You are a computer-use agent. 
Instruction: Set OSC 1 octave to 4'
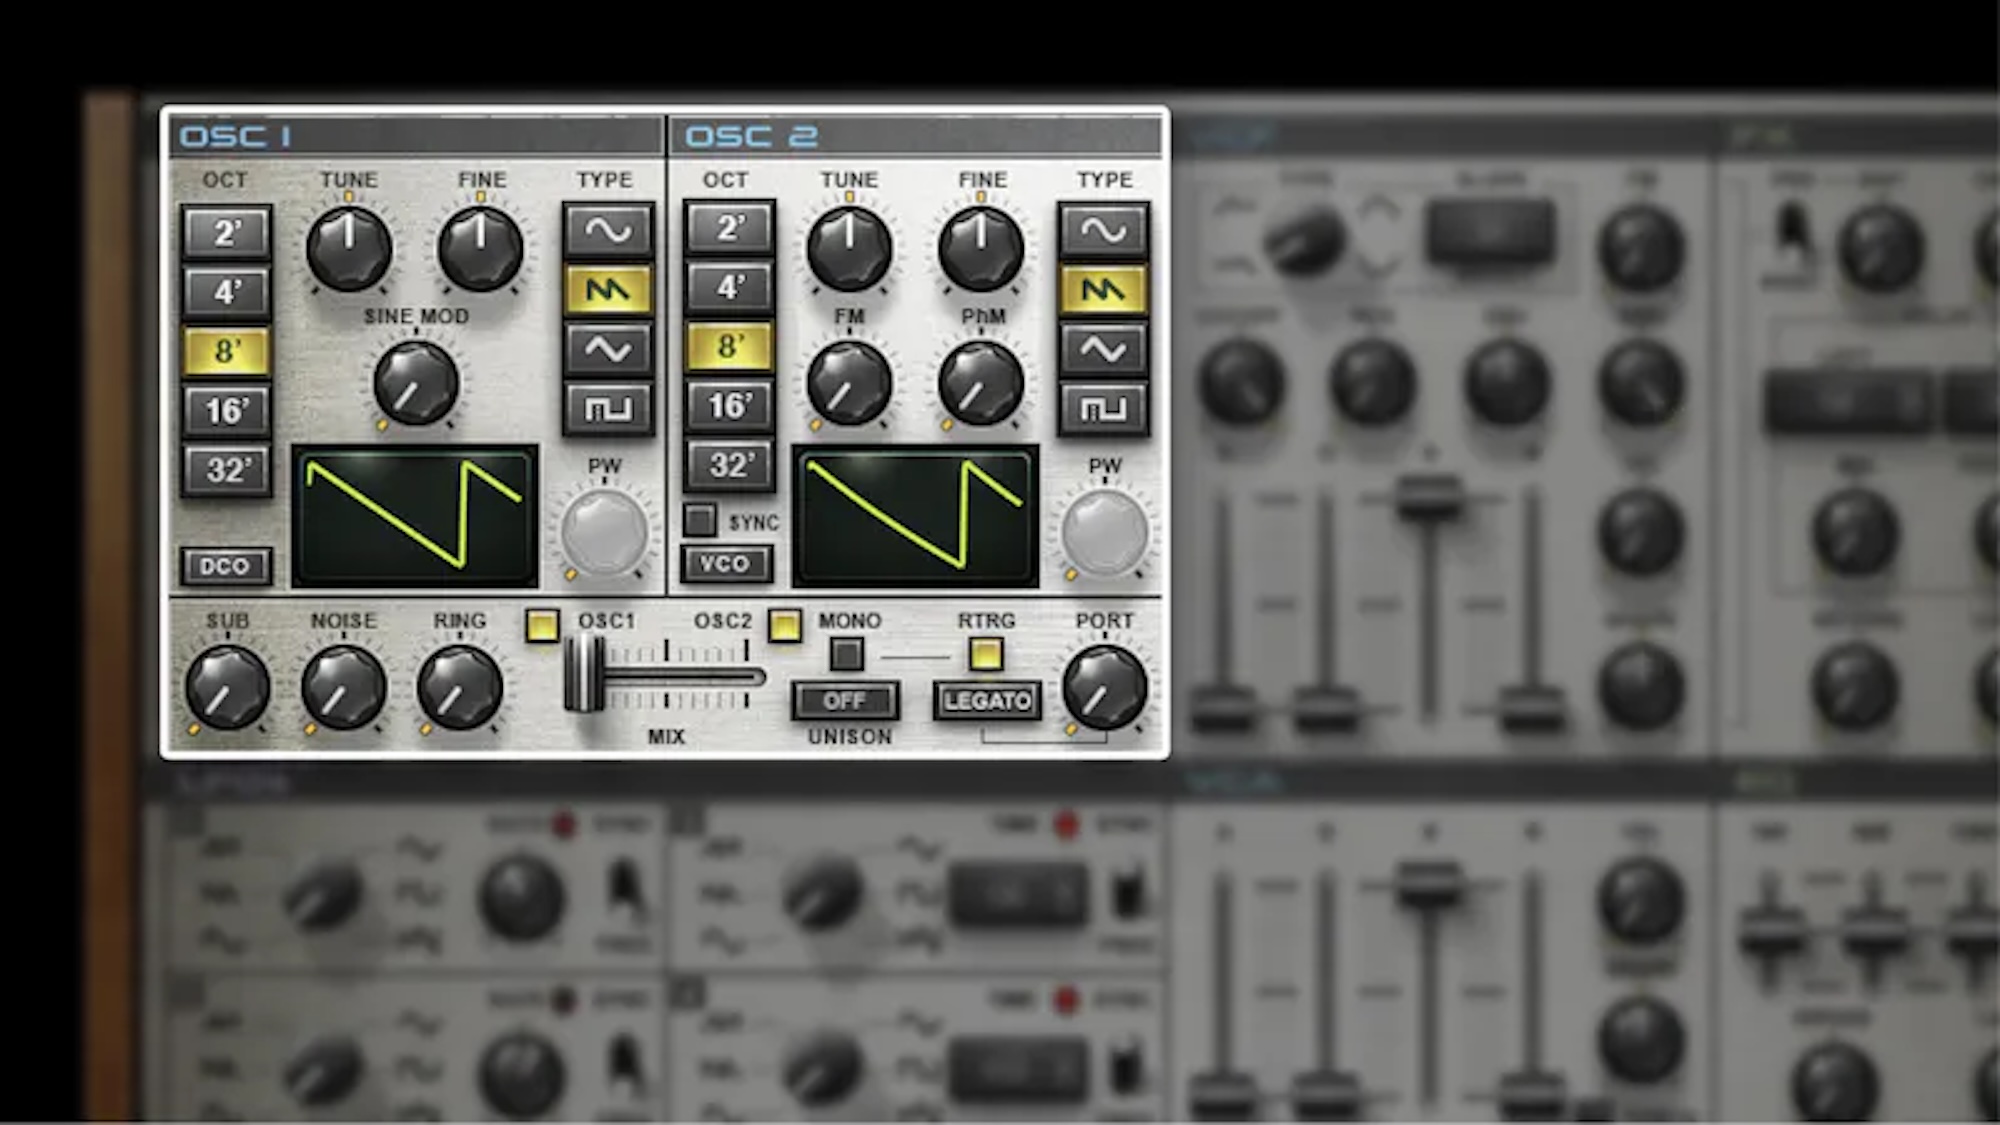click(x=227, y=292)
